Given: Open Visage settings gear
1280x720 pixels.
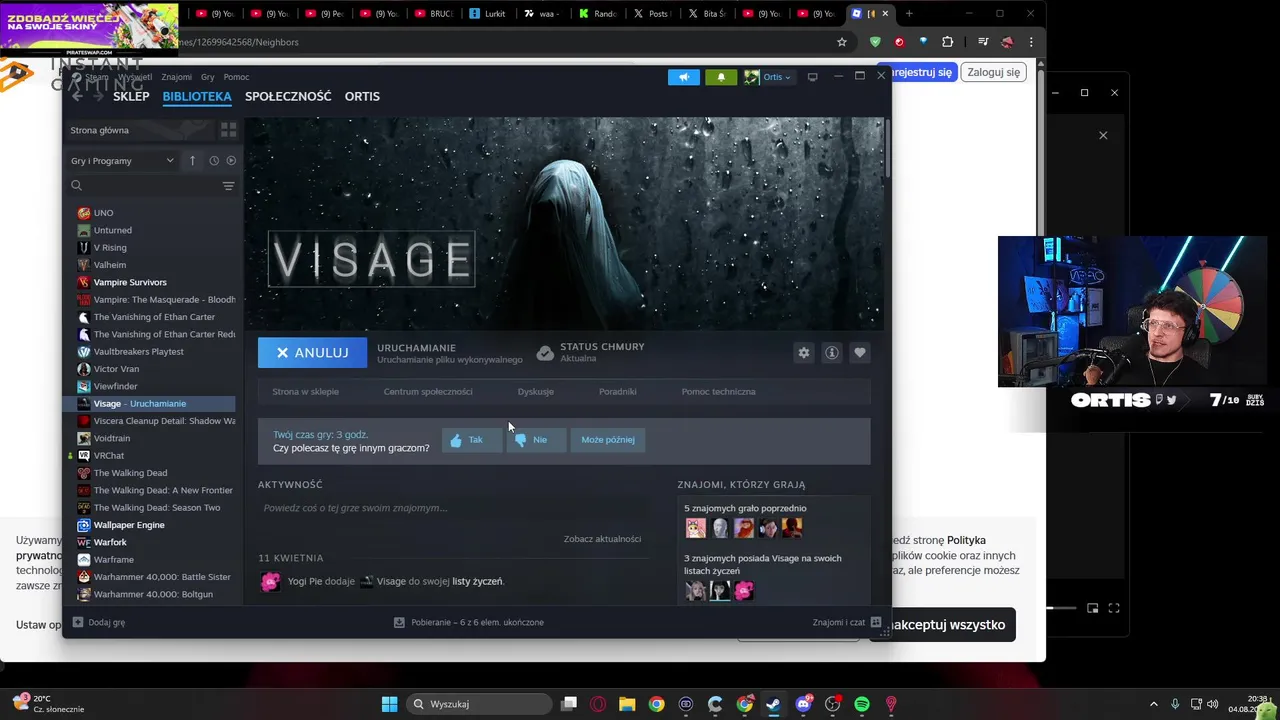Looking at the screenshot, I should pyautogui.click(x=803, y=353).
